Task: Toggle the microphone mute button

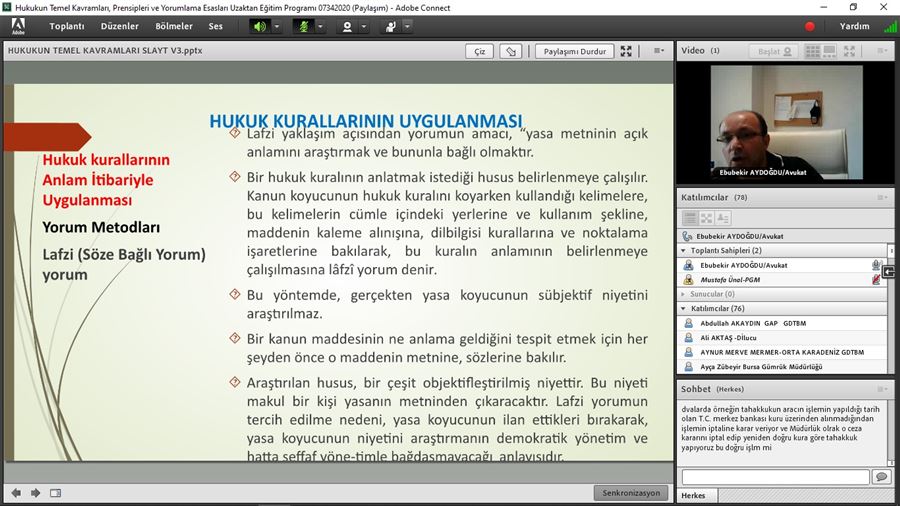Action: point(303,26)
